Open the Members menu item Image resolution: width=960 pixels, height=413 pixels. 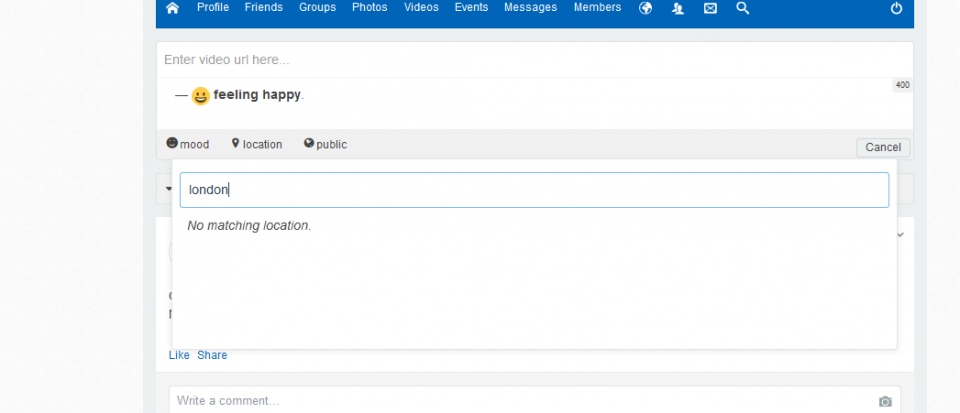[598, 7]
